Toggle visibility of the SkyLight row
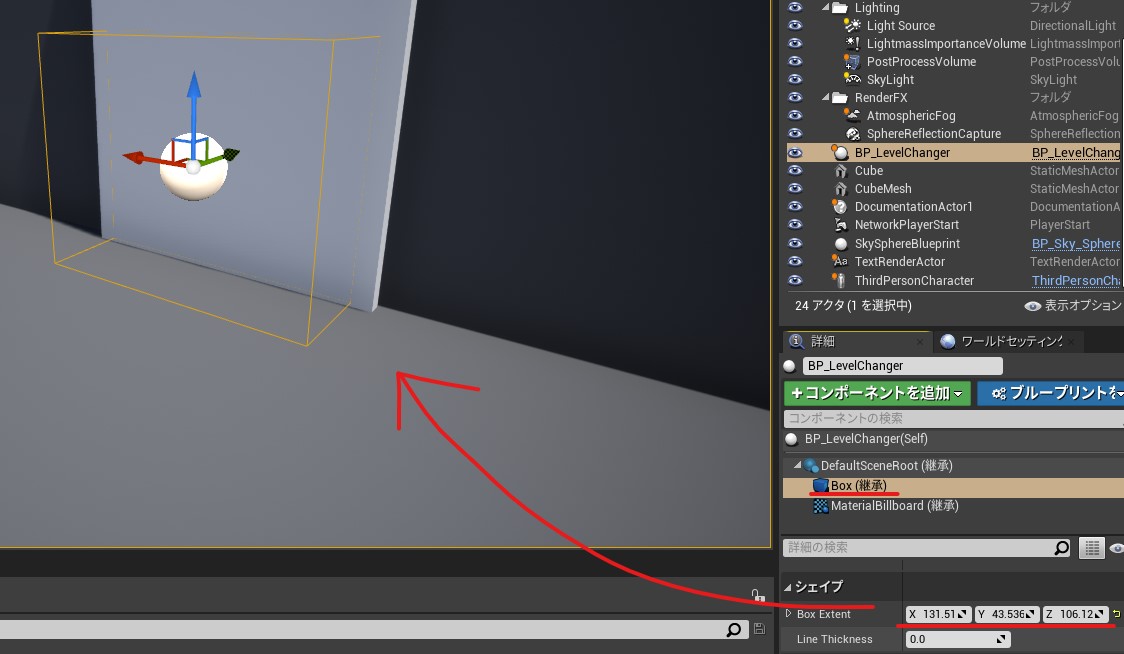The height and width of the screenshot is (654, 1124). tap(795, 80)
